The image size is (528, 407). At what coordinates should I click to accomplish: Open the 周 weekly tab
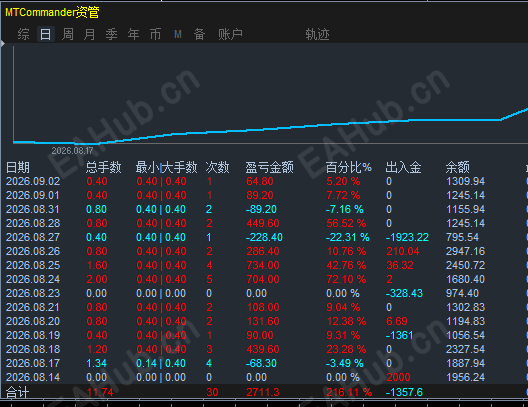point(68,34)
